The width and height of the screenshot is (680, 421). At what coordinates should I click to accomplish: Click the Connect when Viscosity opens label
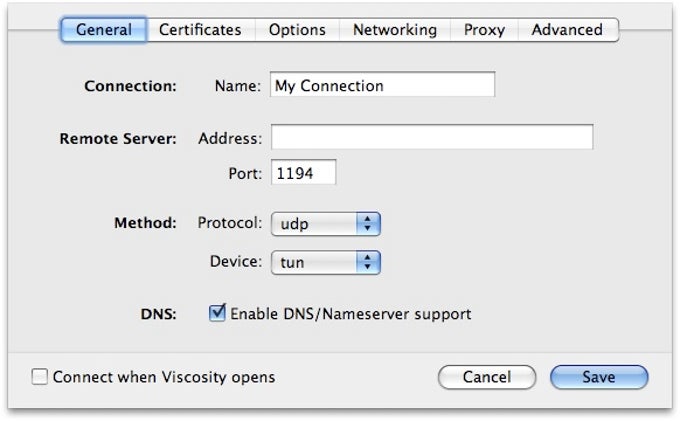[163, 377]
